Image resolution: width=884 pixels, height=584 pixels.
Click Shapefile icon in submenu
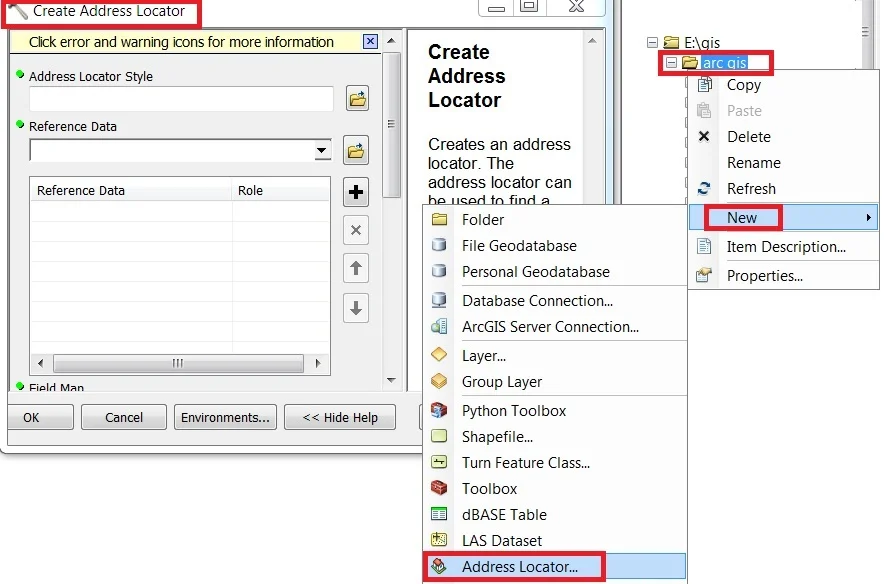(439, 436)
